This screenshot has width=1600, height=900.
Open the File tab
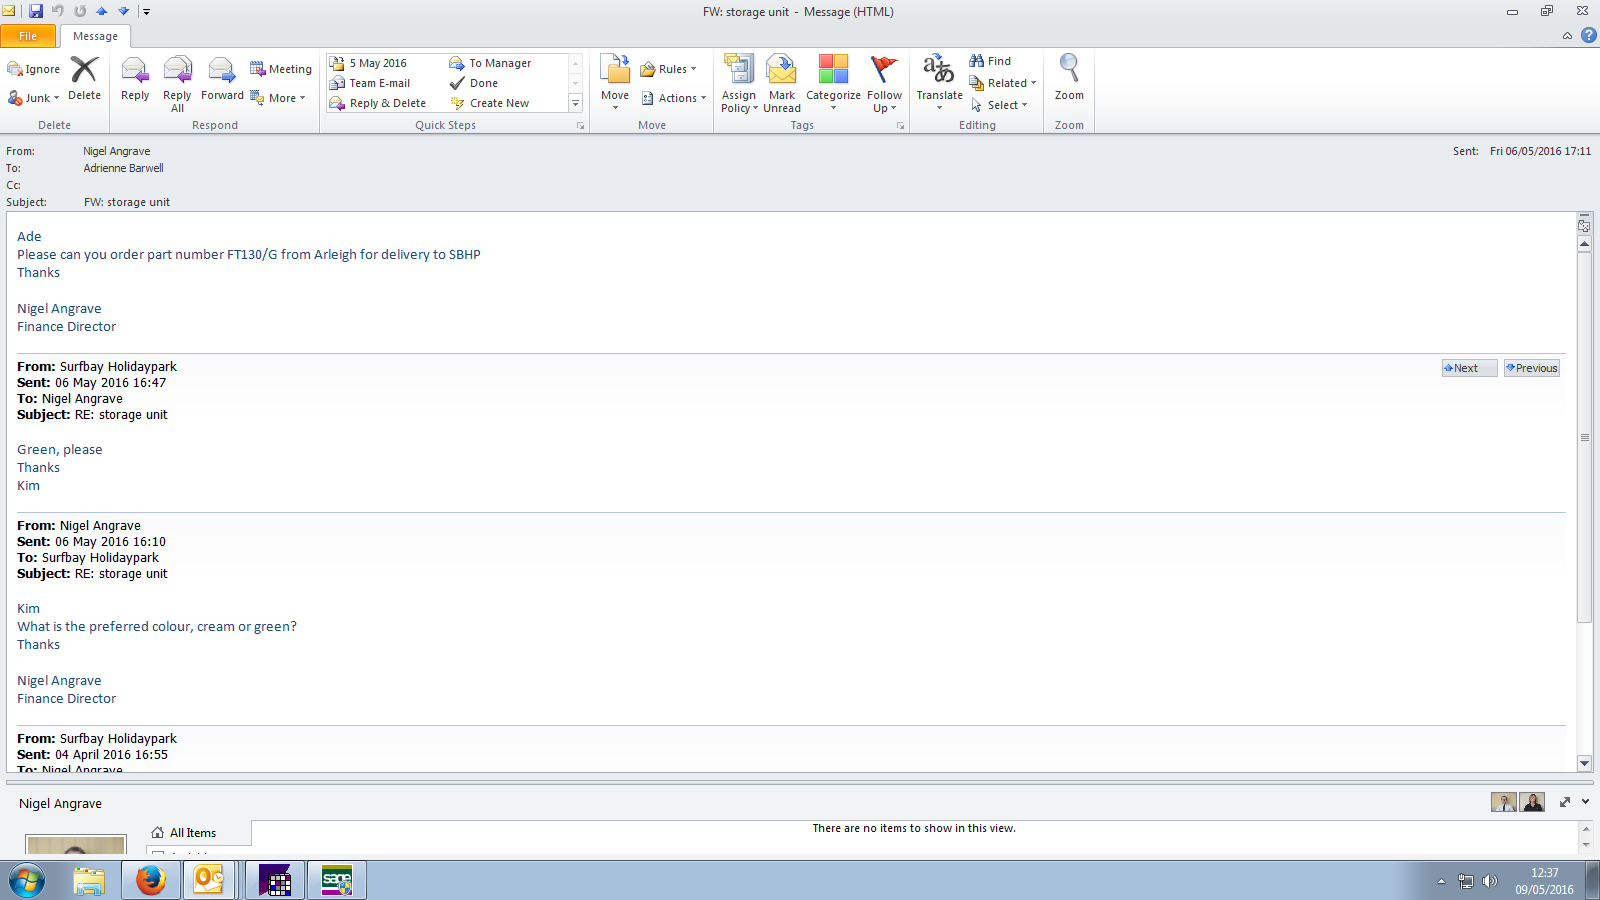click(28, 36)
